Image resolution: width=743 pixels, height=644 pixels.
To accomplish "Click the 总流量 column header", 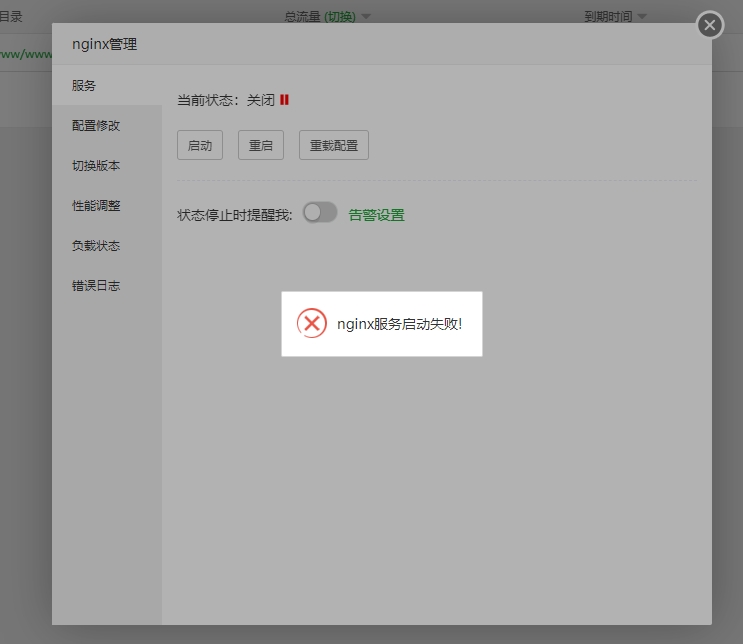I will pos(302,17).
